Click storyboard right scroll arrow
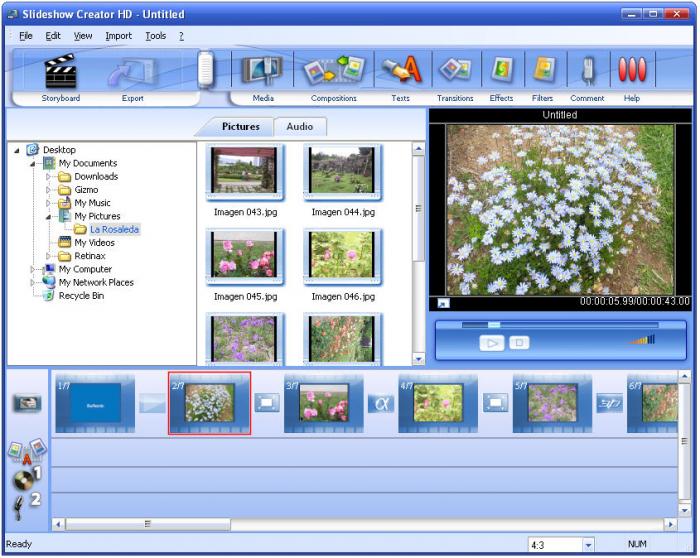The width and height of the screenshot is (700, 558). point(670,524)
